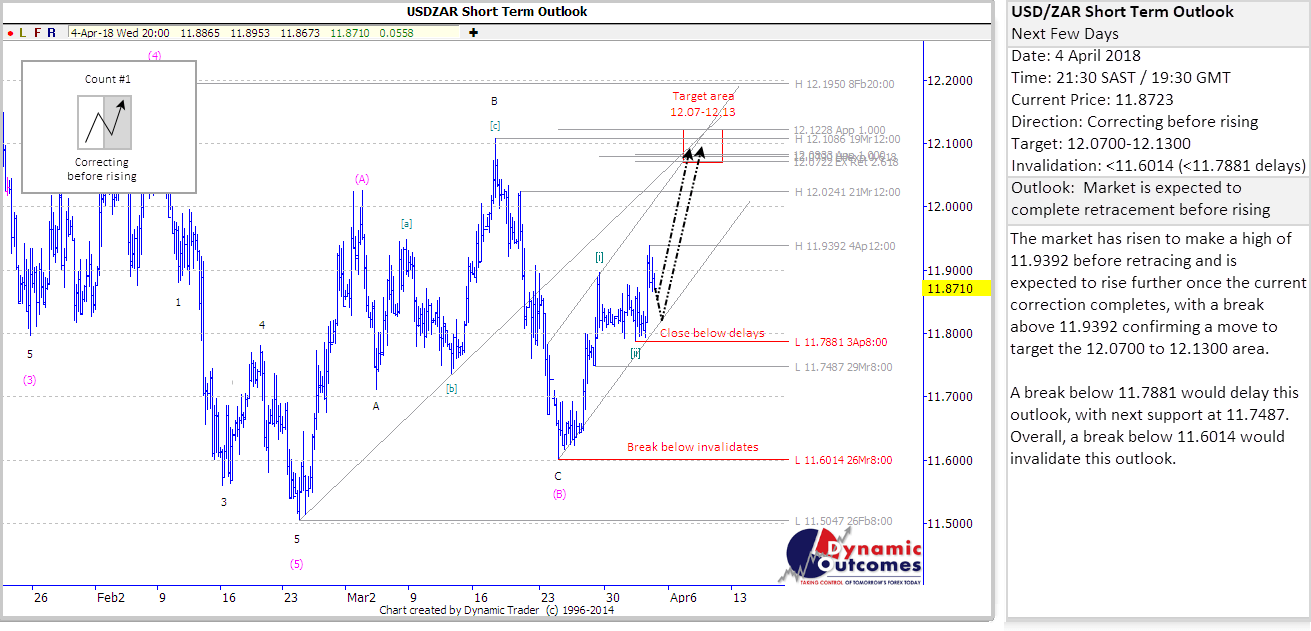Viewport: 1311px width, 631px height.
Task: Click the 'H 11.9392 4Ap12:00' level label
Action: coord(845,246)
